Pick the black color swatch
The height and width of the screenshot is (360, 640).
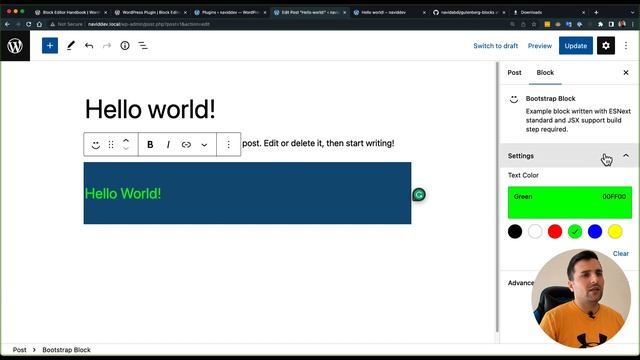tap(515, 232)
